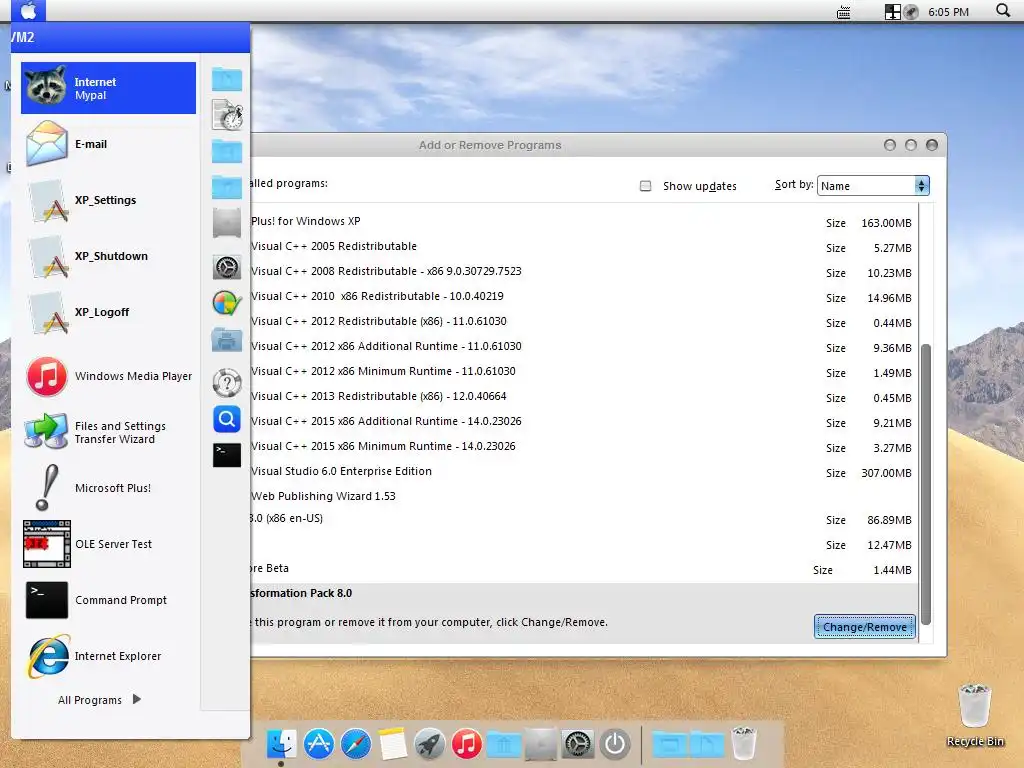
Task: Run the XP_Shutdown shortcut
Action: [108, 256]
